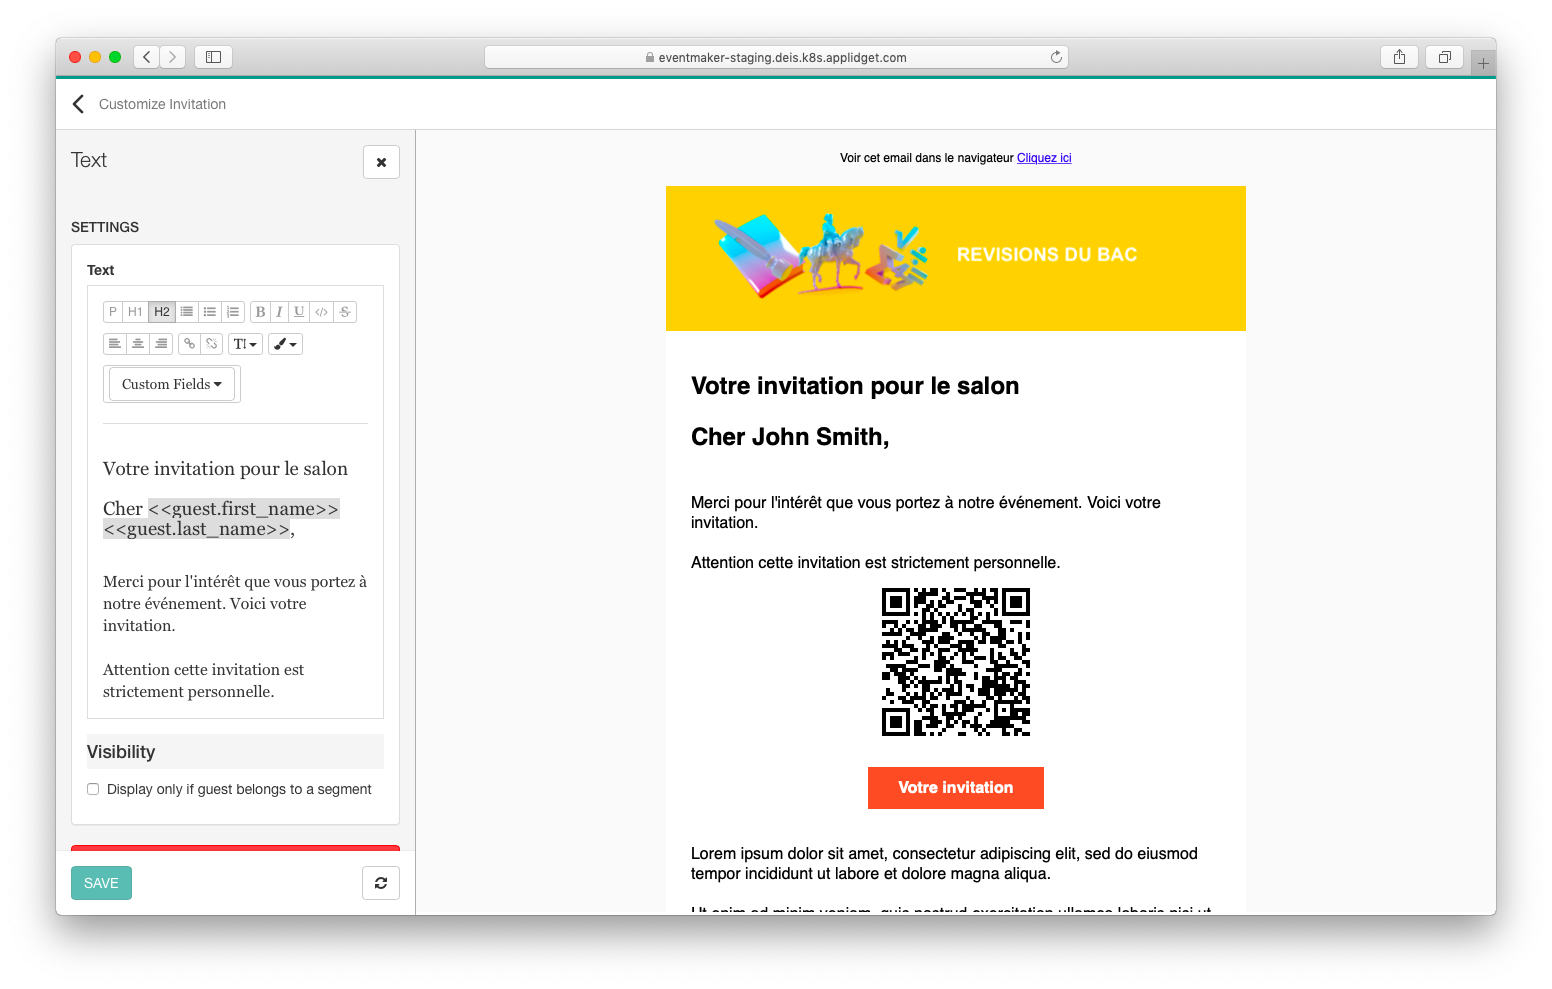Insert a numbered list
The height and width of the screenshot is (989, 1552).
point(233,312)
